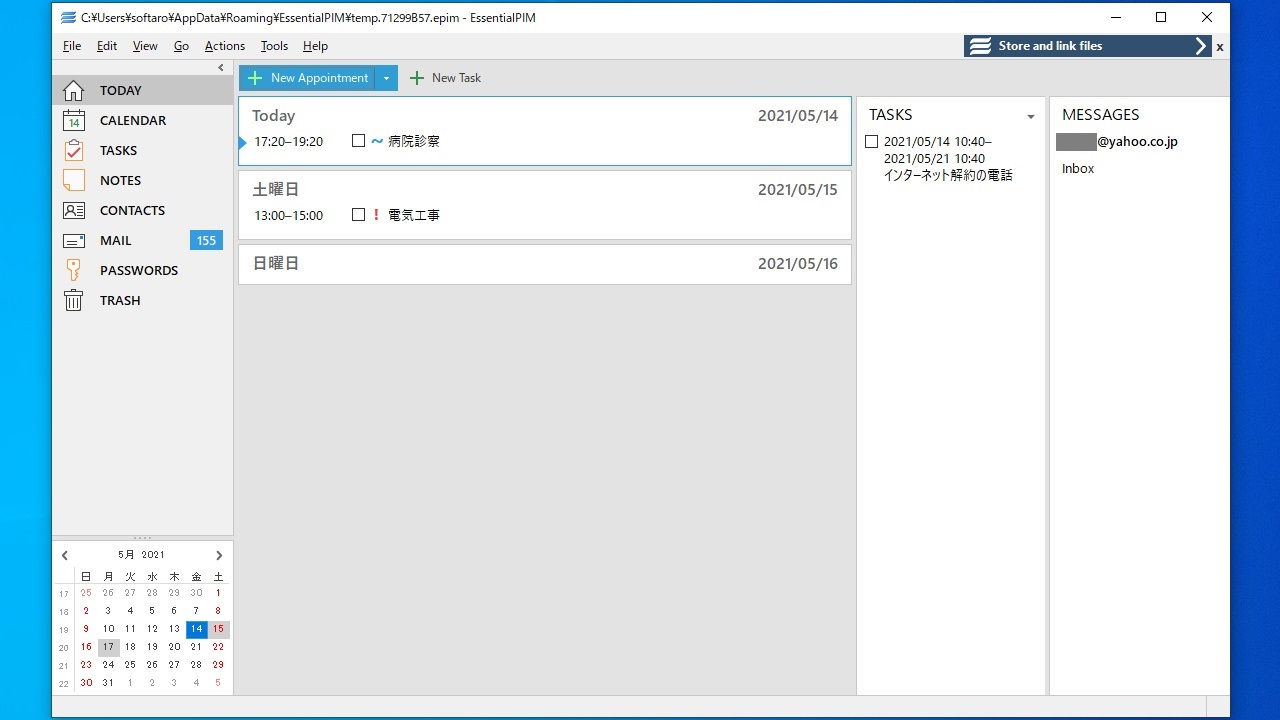Open the Contacts module icon
The height and width of the screenshot is (720, 1280).
pos(74,210)
